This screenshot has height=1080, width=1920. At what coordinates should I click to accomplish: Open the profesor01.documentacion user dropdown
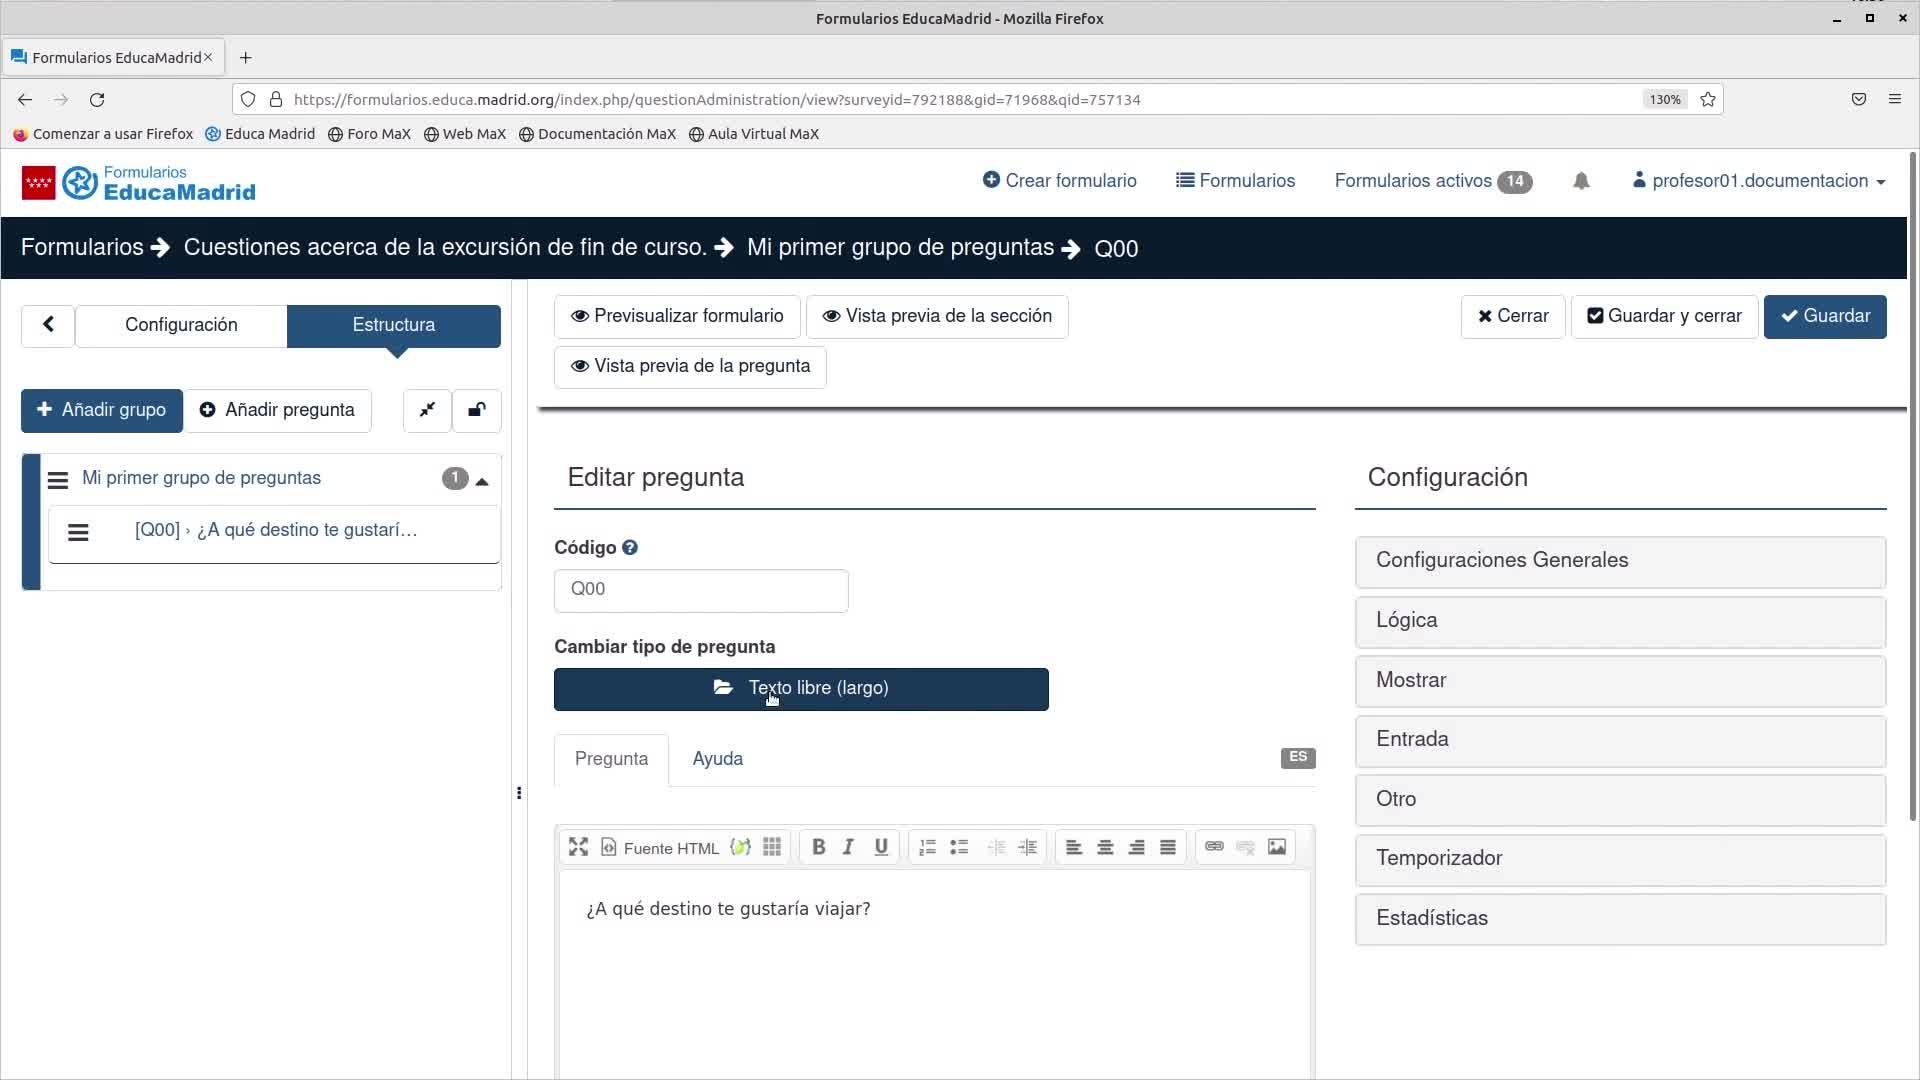1759,181
